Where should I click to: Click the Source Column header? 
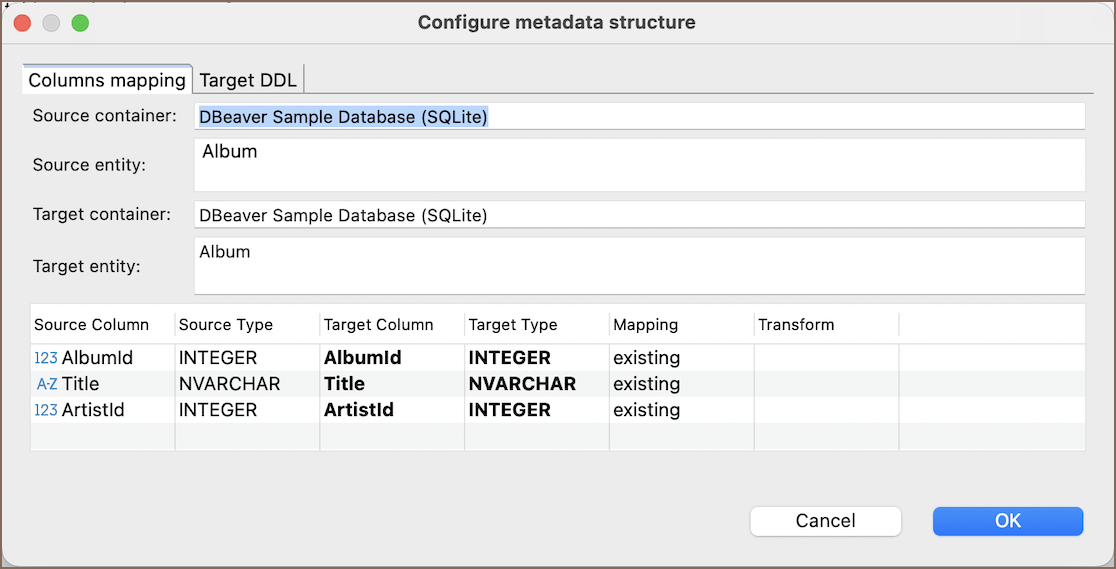click(x=92, y=325)
